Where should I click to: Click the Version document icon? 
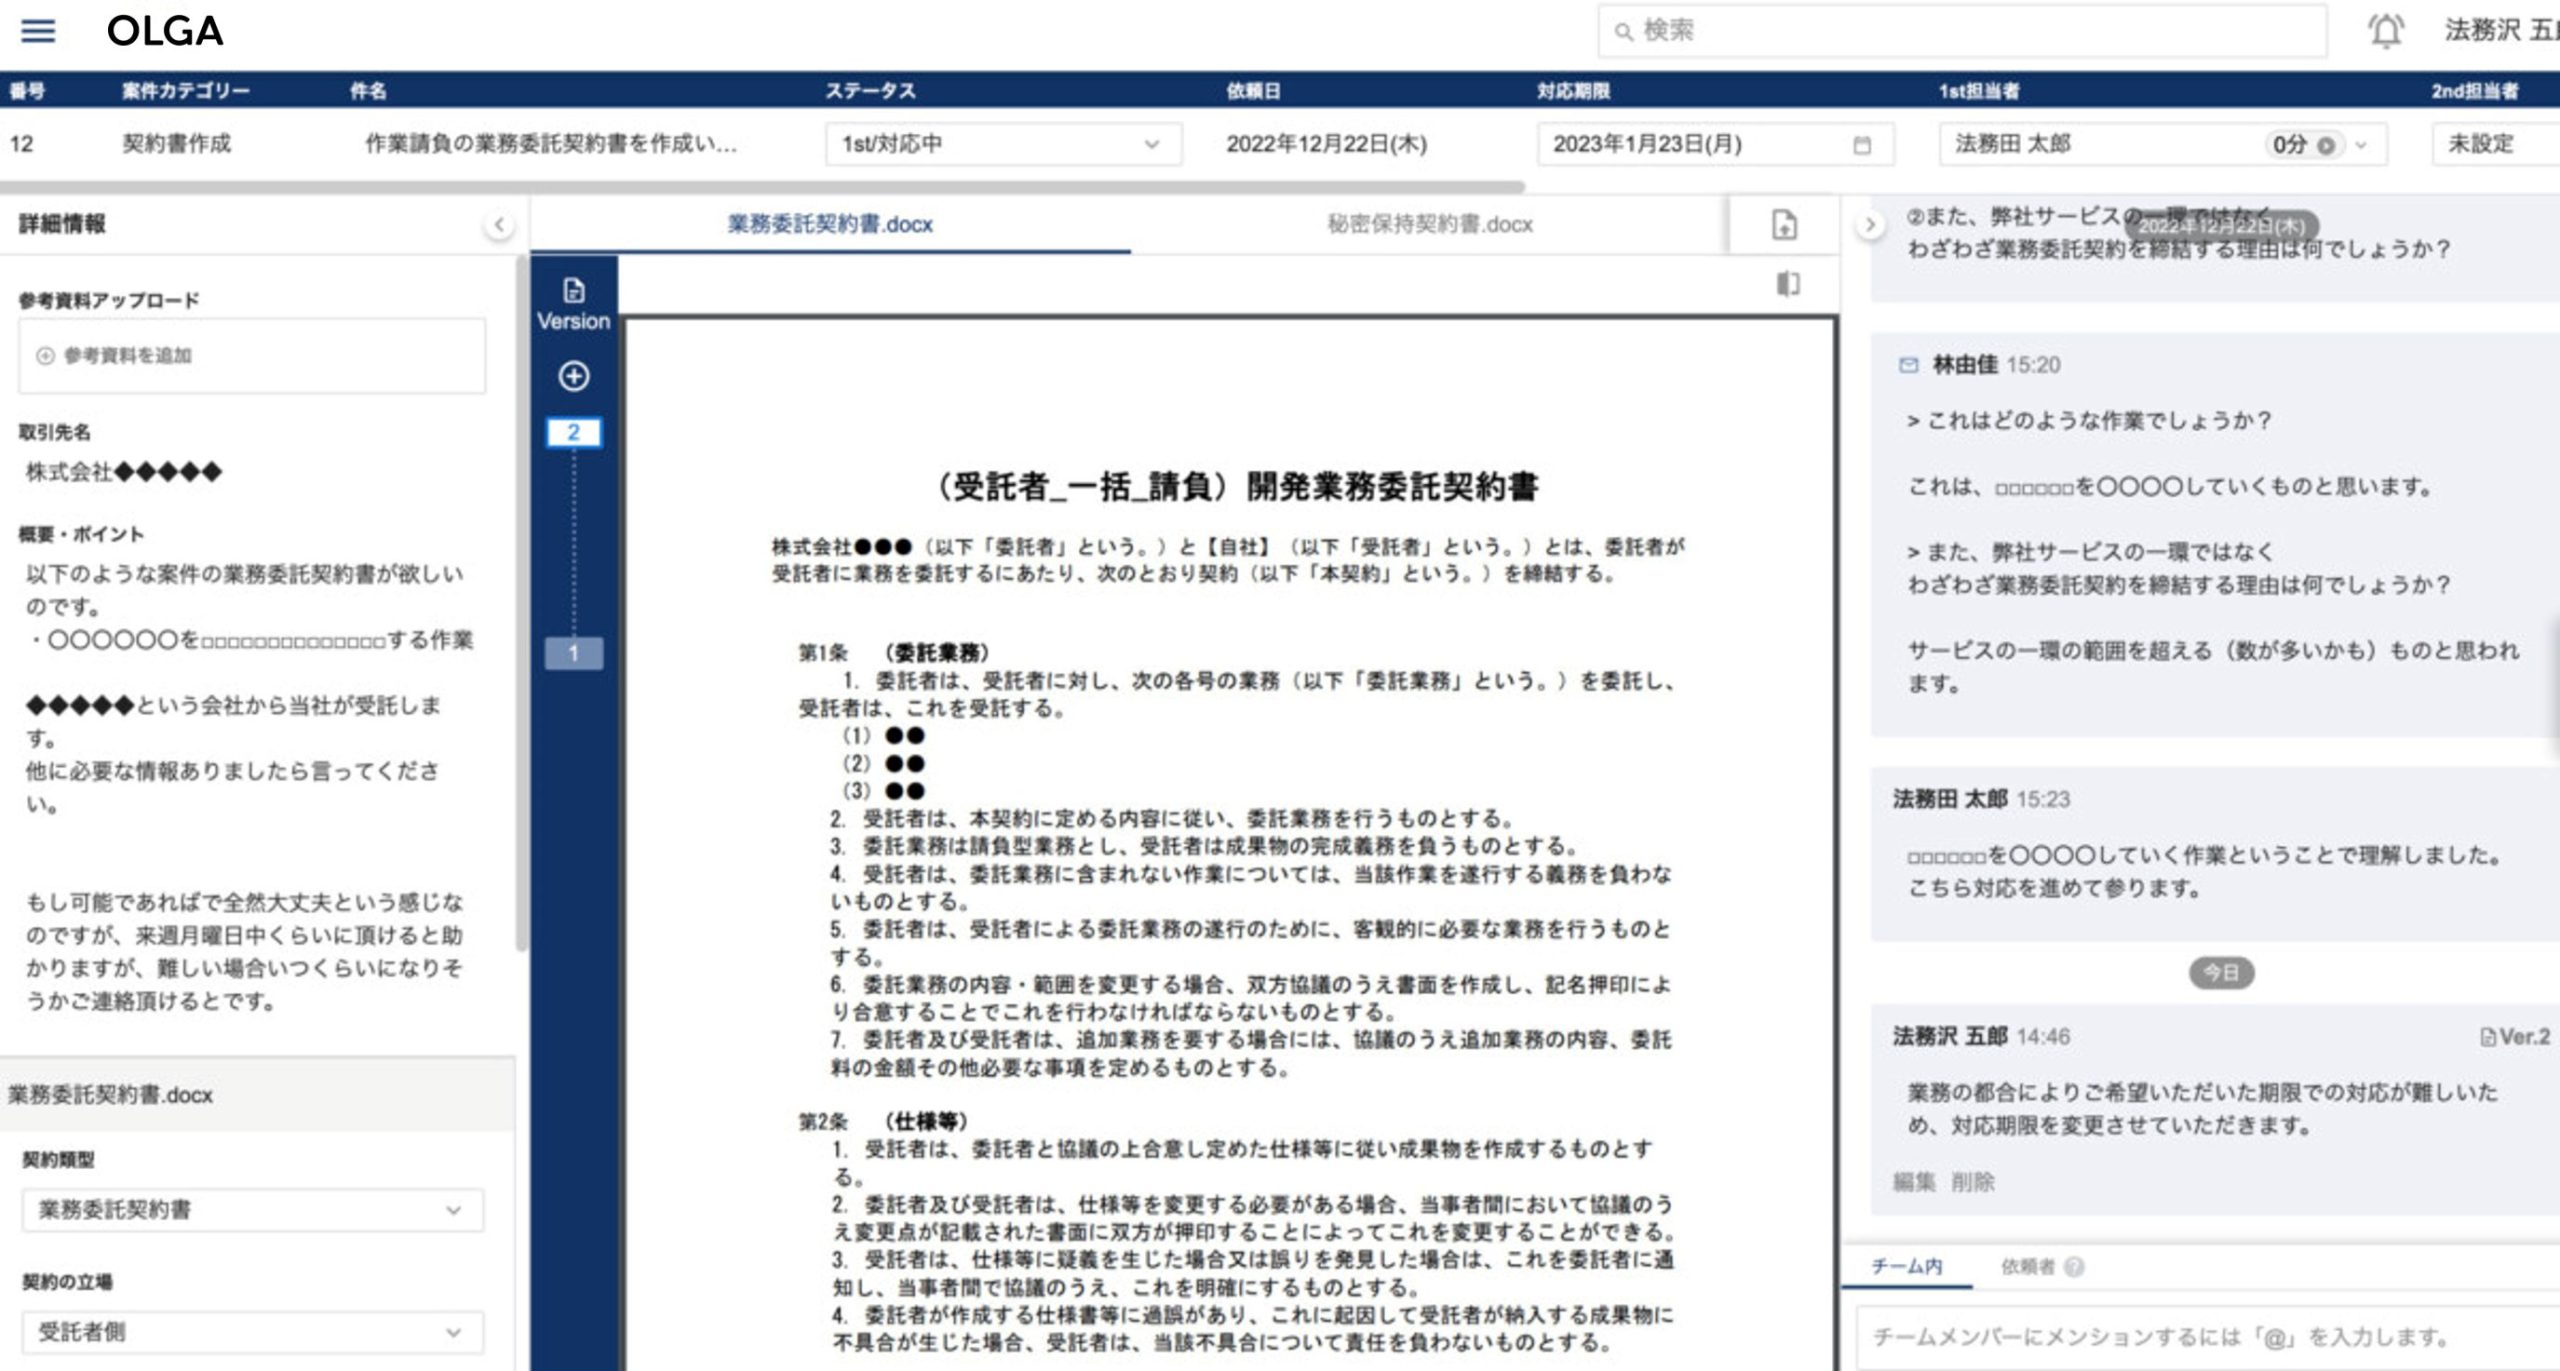[x=573, y=290]
